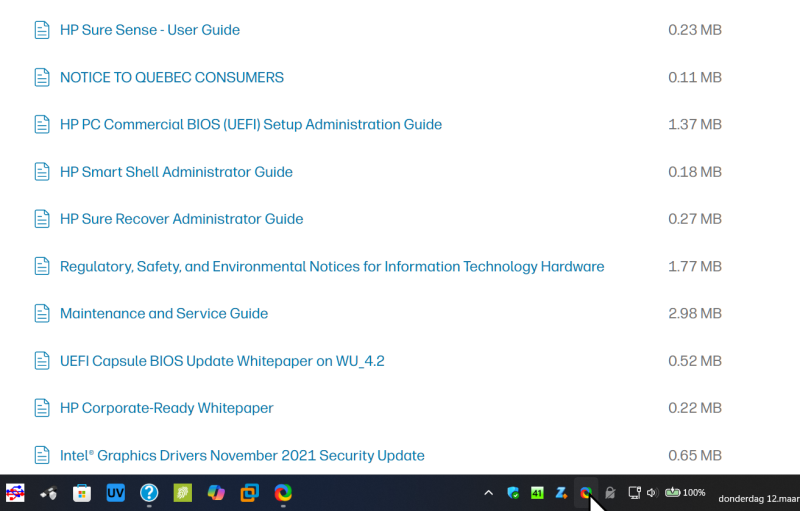Open the red-blue flag-like app at taskbar start
This screenshot has width=800, height=511.
(x=15, y=493)
